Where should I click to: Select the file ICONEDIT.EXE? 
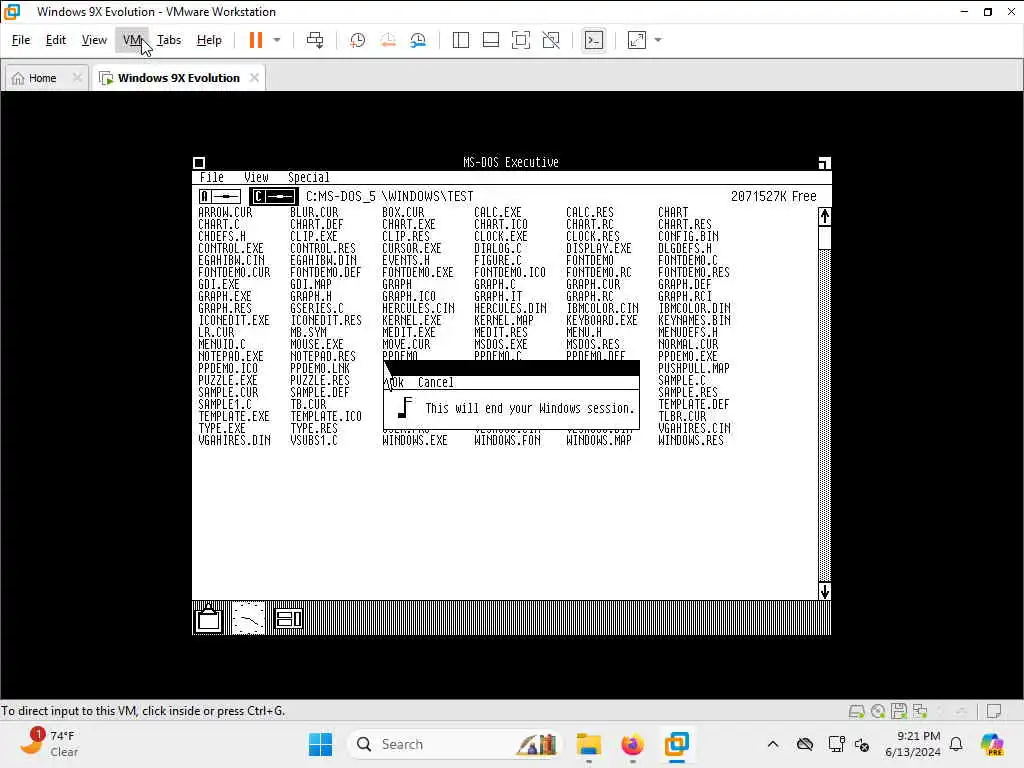point(234,320)
